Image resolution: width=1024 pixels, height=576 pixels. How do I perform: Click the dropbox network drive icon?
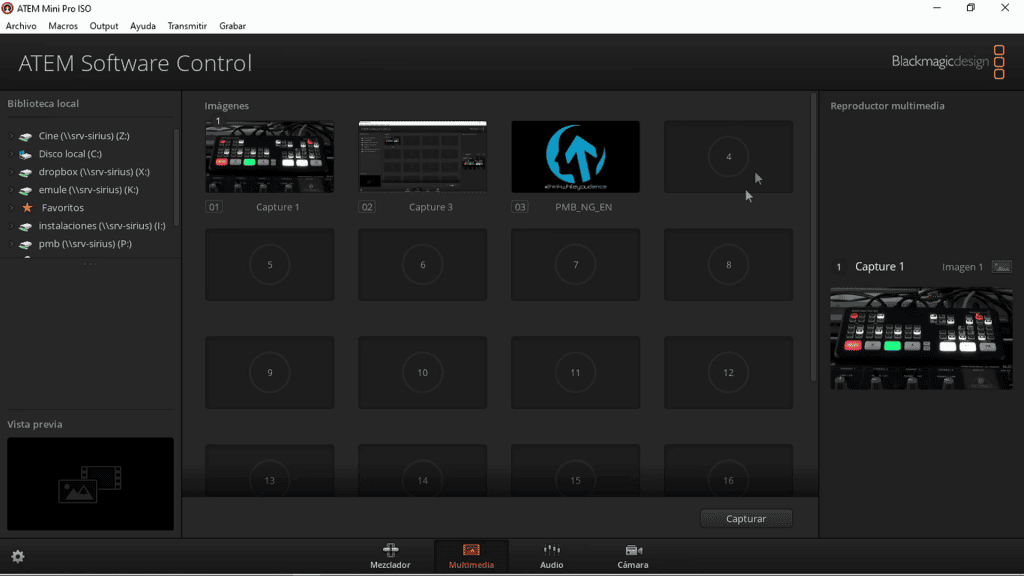point(25,172)
